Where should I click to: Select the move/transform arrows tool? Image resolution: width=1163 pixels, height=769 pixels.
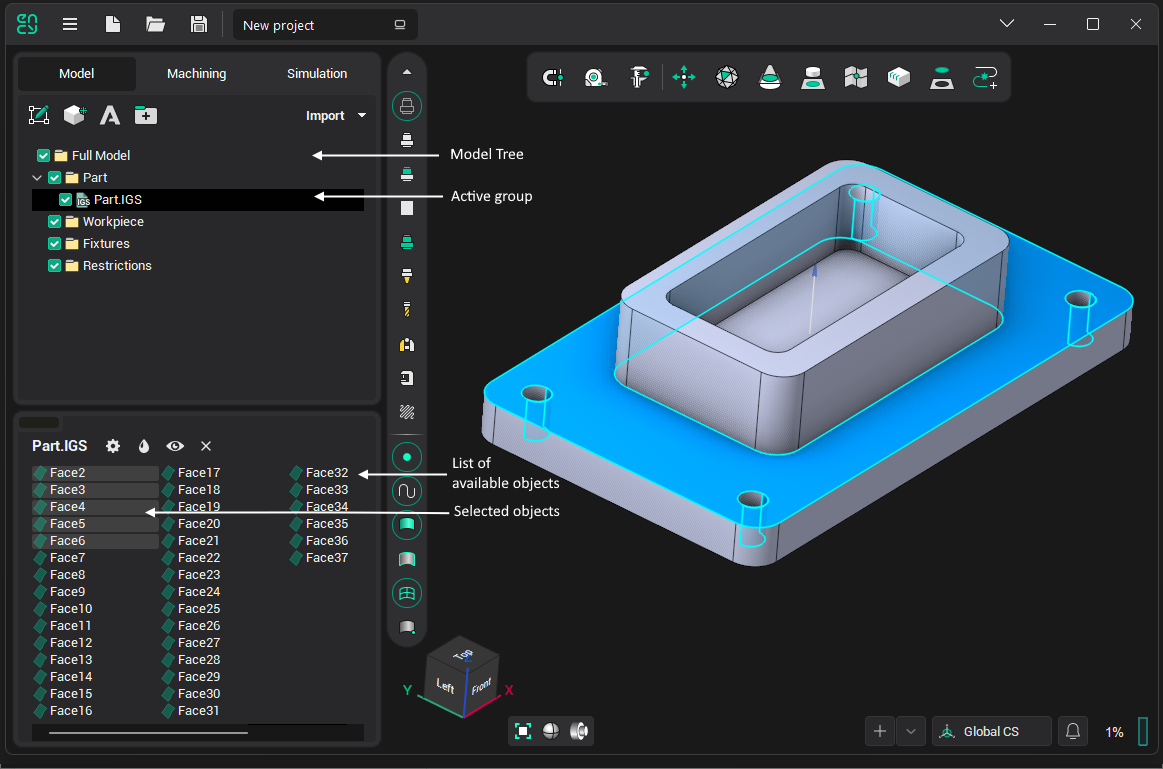(684, 77)
